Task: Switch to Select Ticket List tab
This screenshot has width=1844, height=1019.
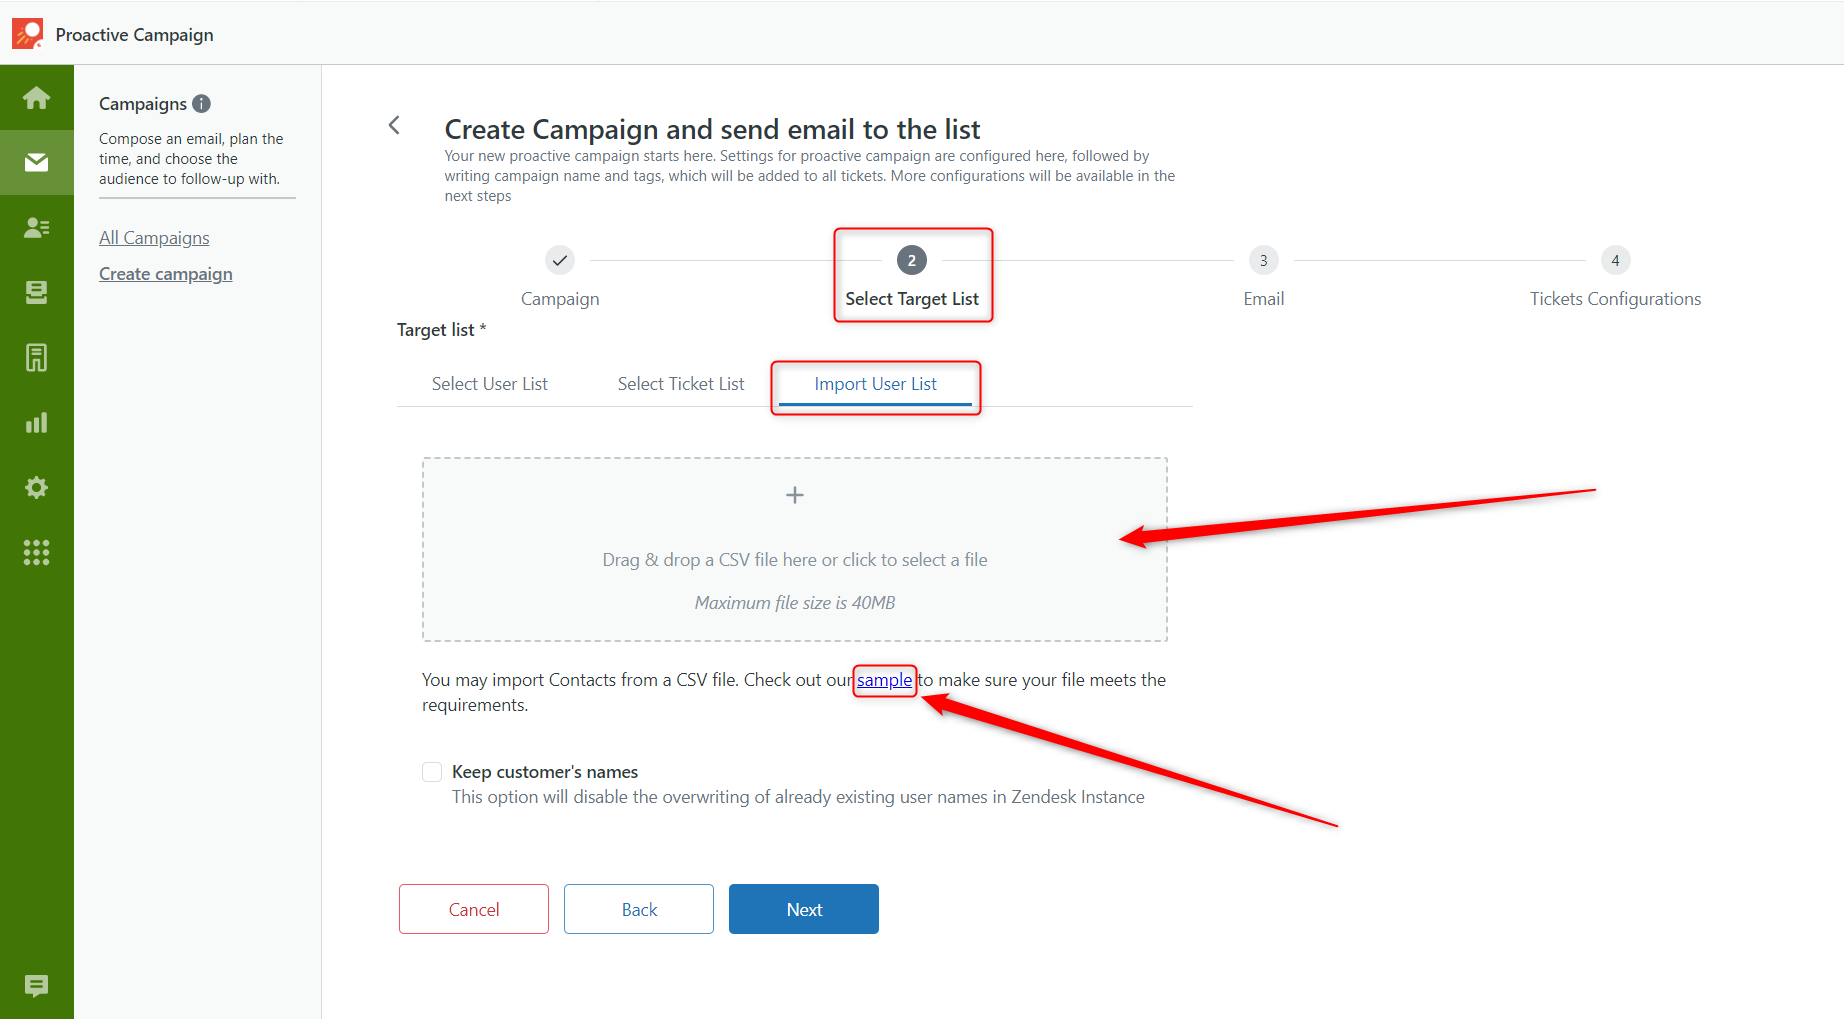Action: point(681,384)
